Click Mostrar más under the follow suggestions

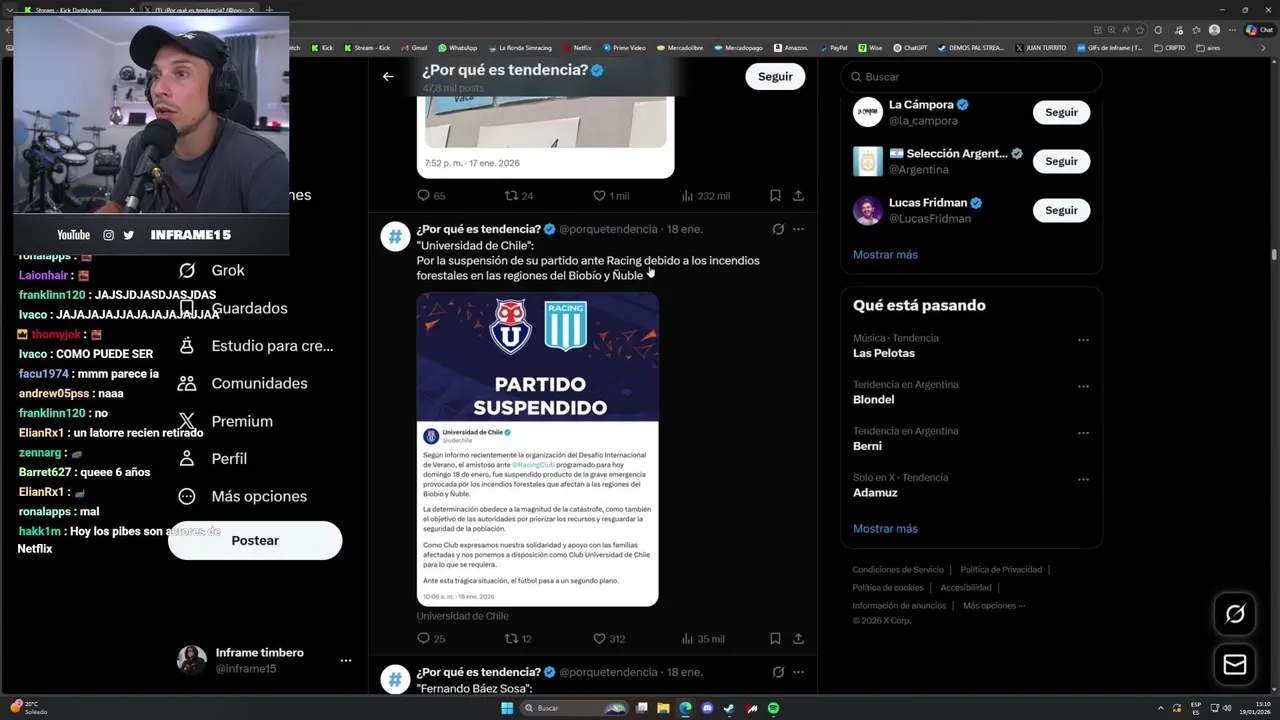(x=885, y=254)
